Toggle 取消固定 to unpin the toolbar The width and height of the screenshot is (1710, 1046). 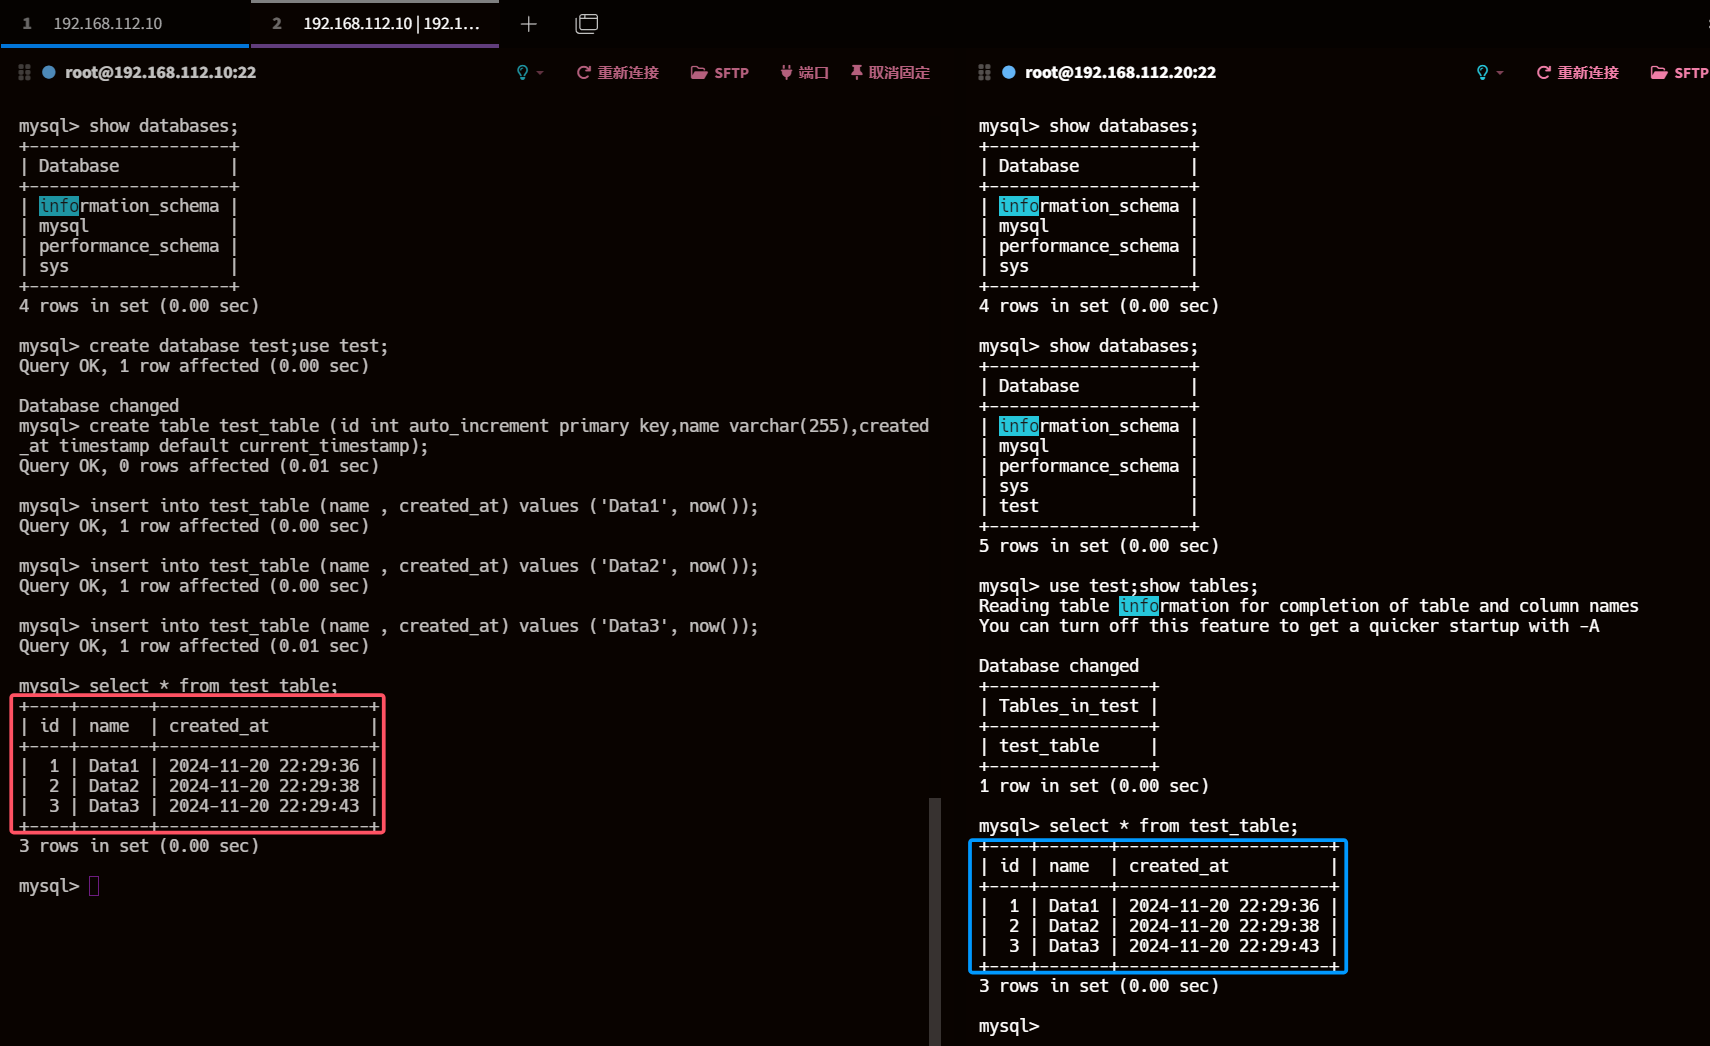[890, 73]
